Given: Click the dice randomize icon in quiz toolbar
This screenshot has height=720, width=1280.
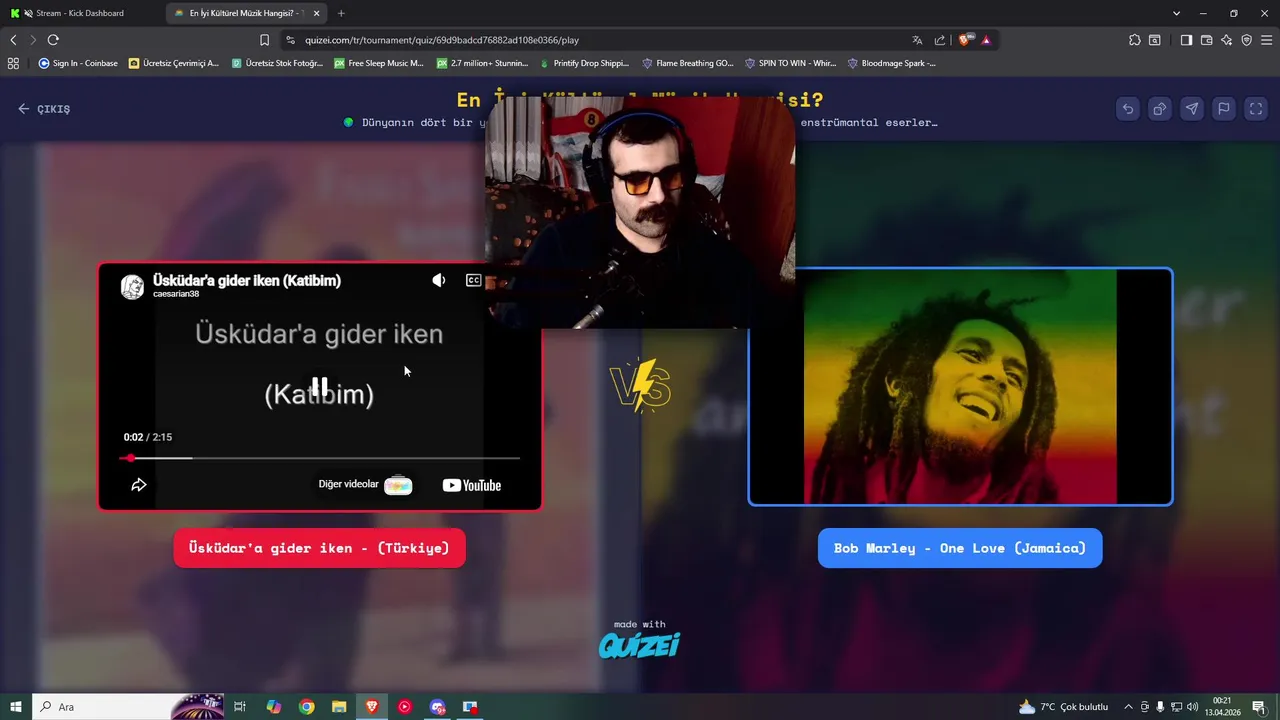Looking at the screenshot, I should 1160,109.
